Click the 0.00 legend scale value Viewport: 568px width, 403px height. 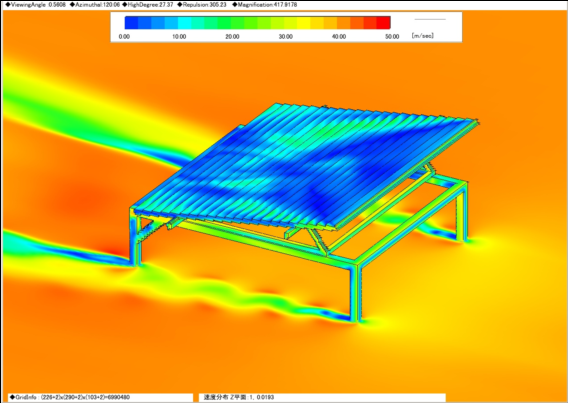pyautogui.click(x=124, y=37)
